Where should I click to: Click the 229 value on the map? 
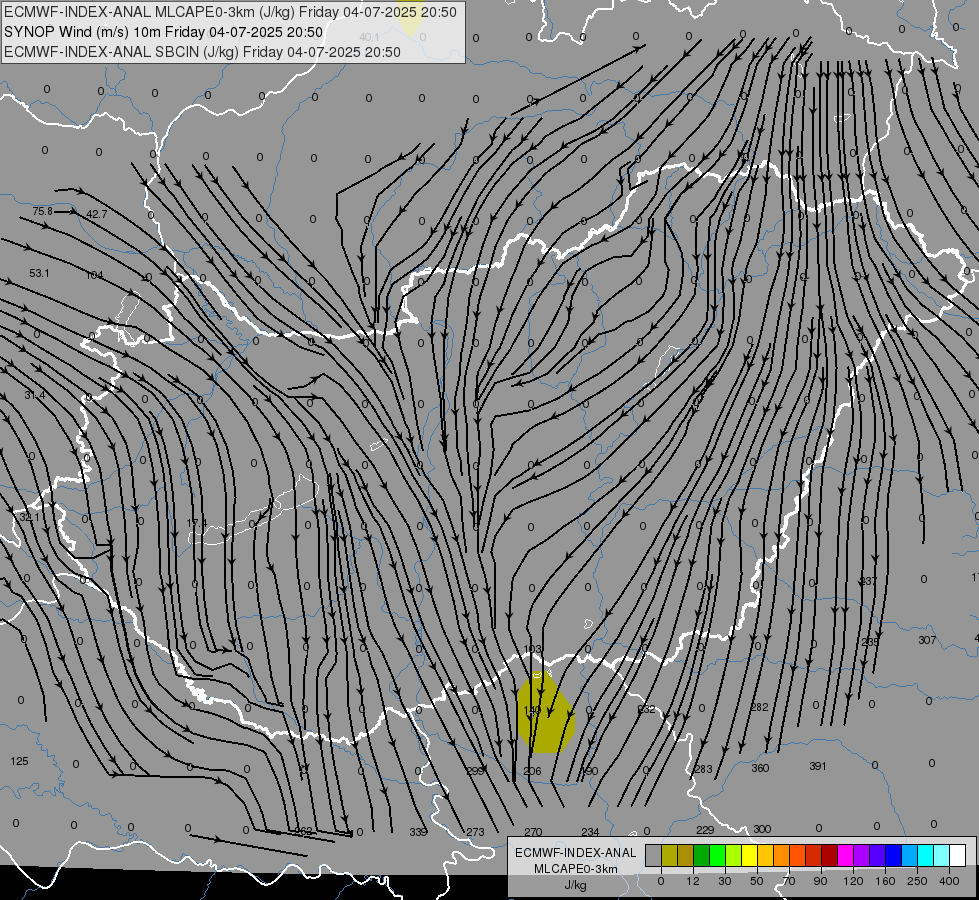pyautogui.click(x=705, y=829)
